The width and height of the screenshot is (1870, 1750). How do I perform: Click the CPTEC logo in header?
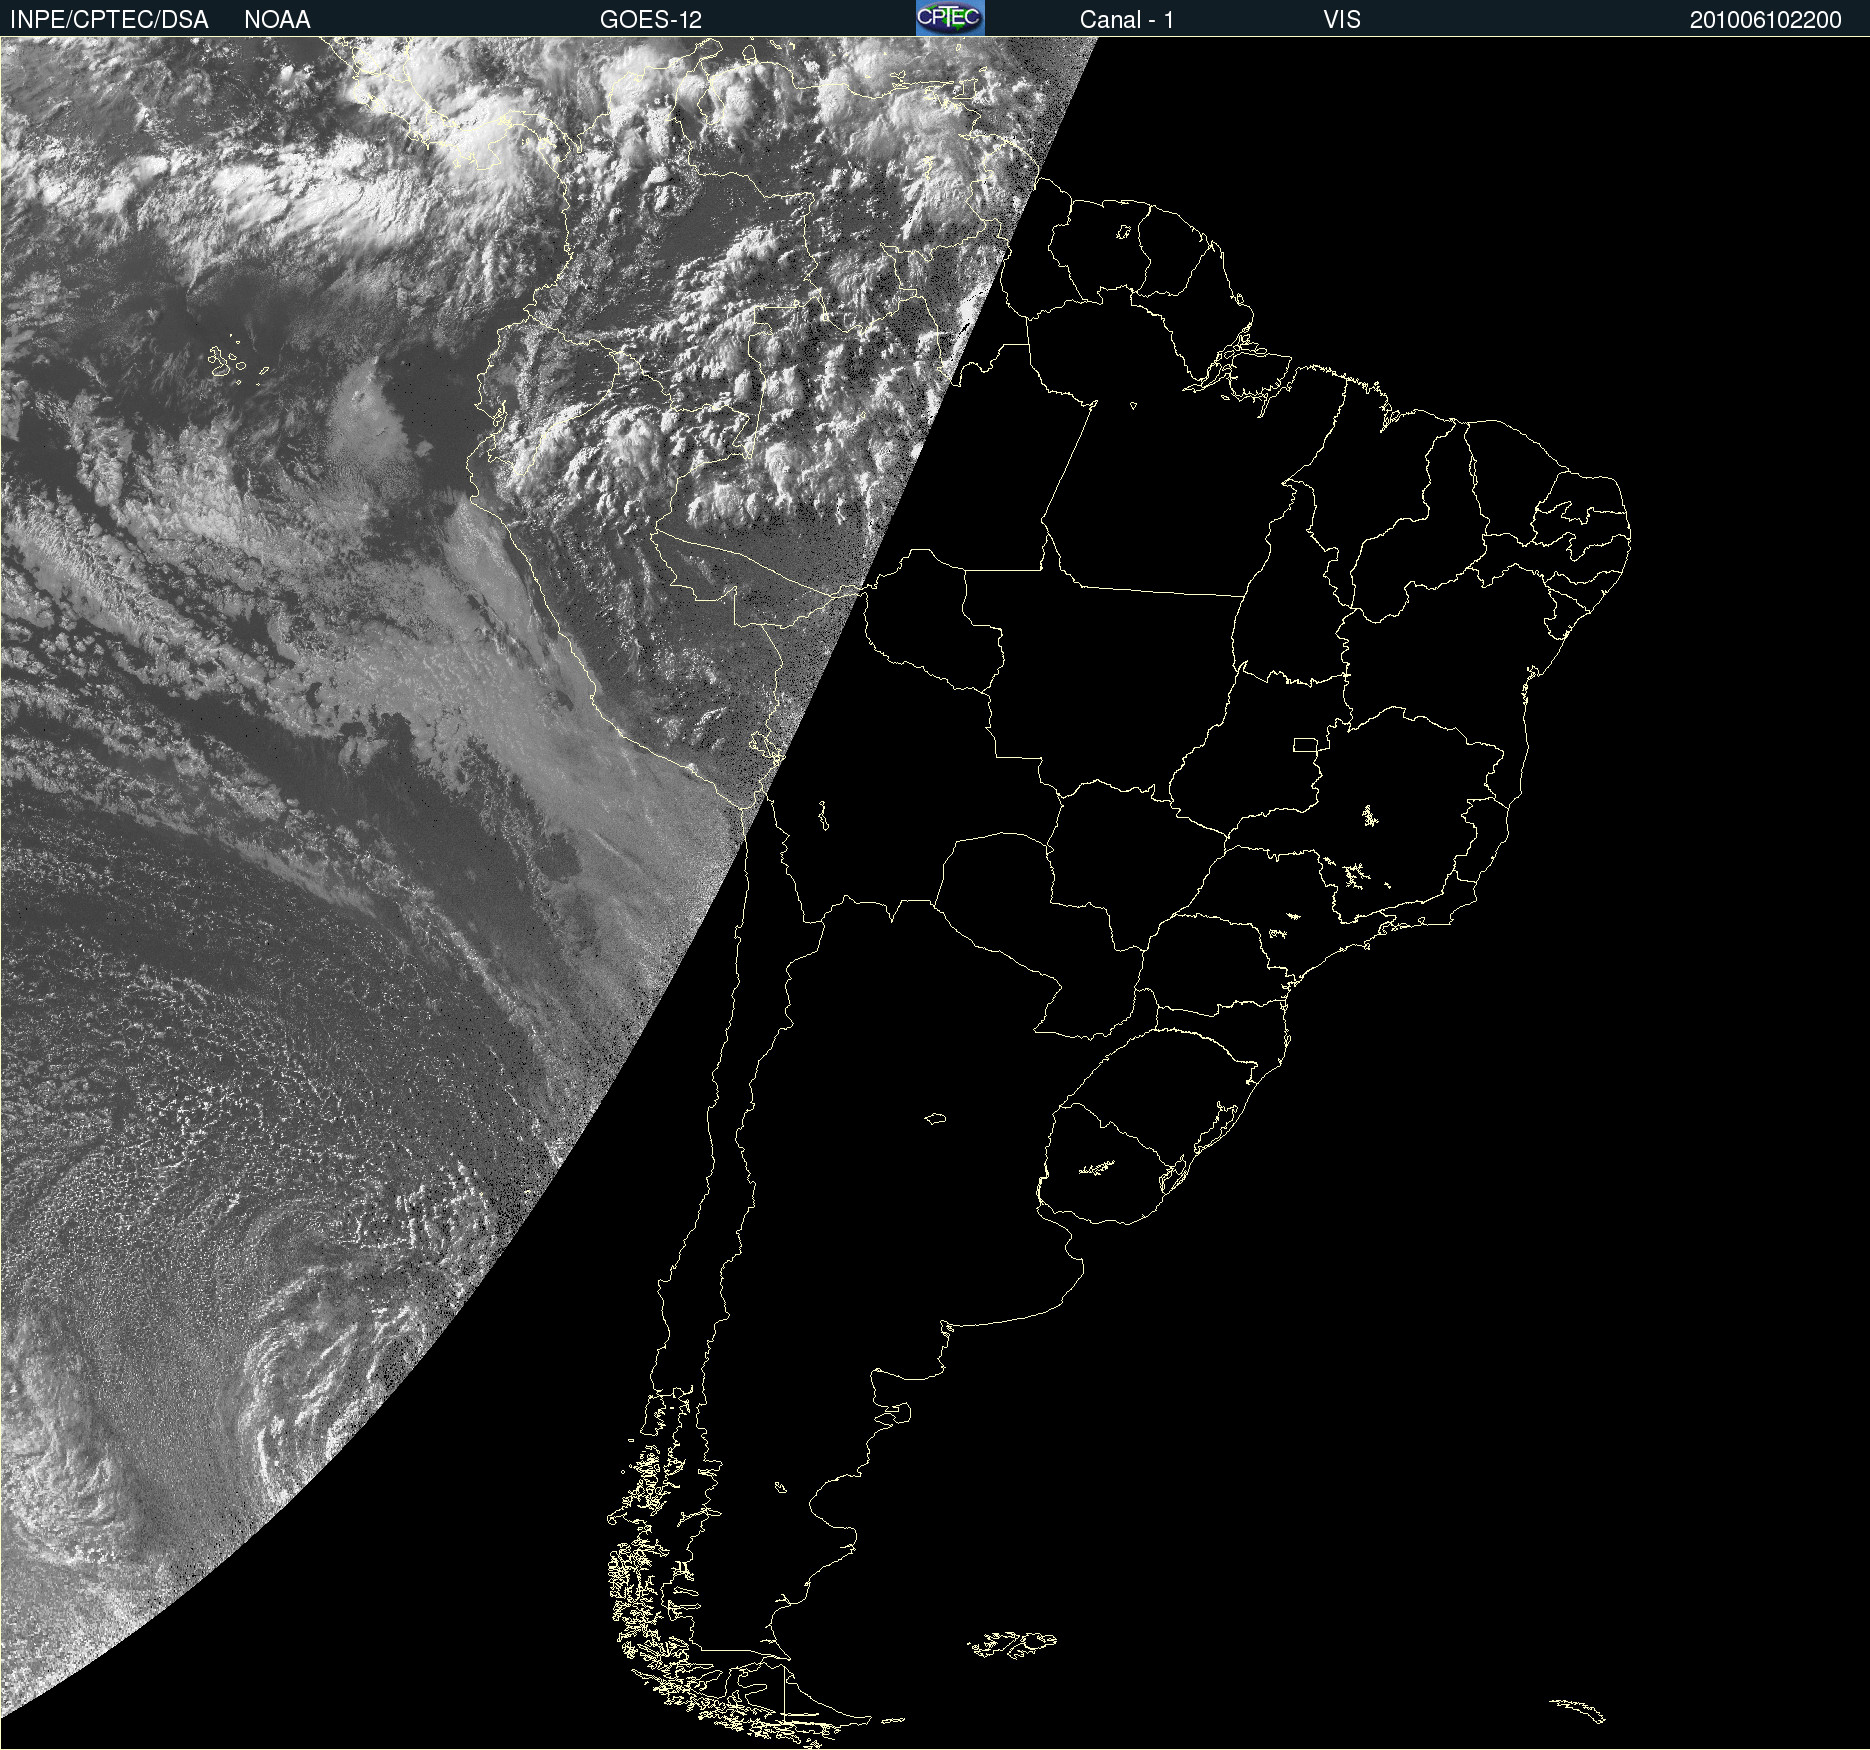point(950,18)
